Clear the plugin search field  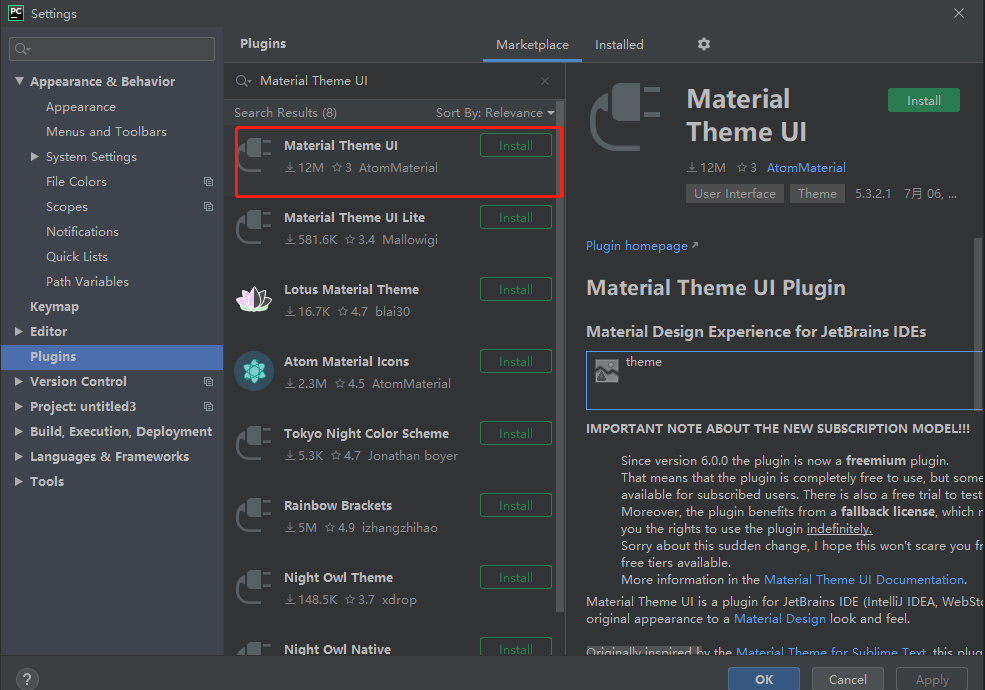tap(545, 81)
